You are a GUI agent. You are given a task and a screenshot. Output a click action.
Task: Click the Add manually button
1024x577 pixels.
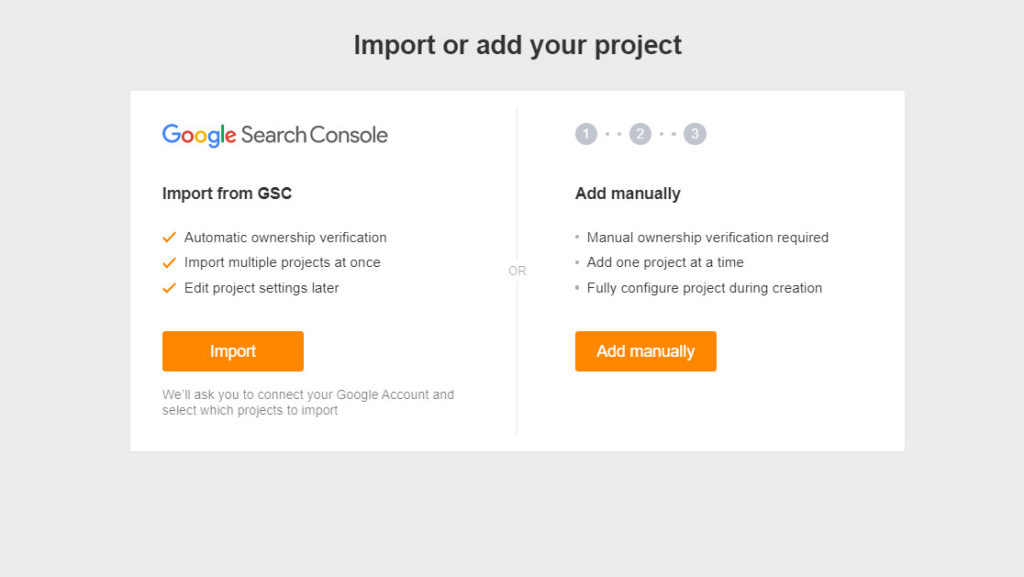pyautogui.click(x=645, y=351)
